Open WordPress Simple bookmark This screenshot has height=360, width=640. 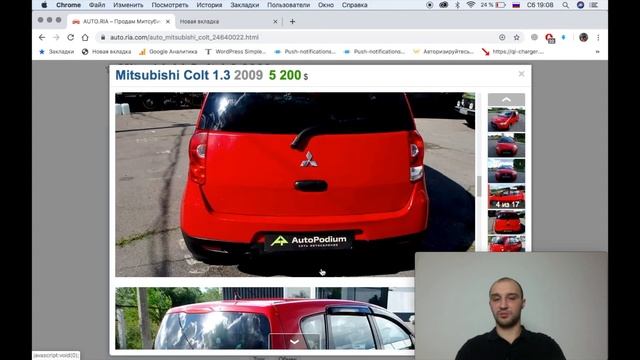click(x=236, y=51)
